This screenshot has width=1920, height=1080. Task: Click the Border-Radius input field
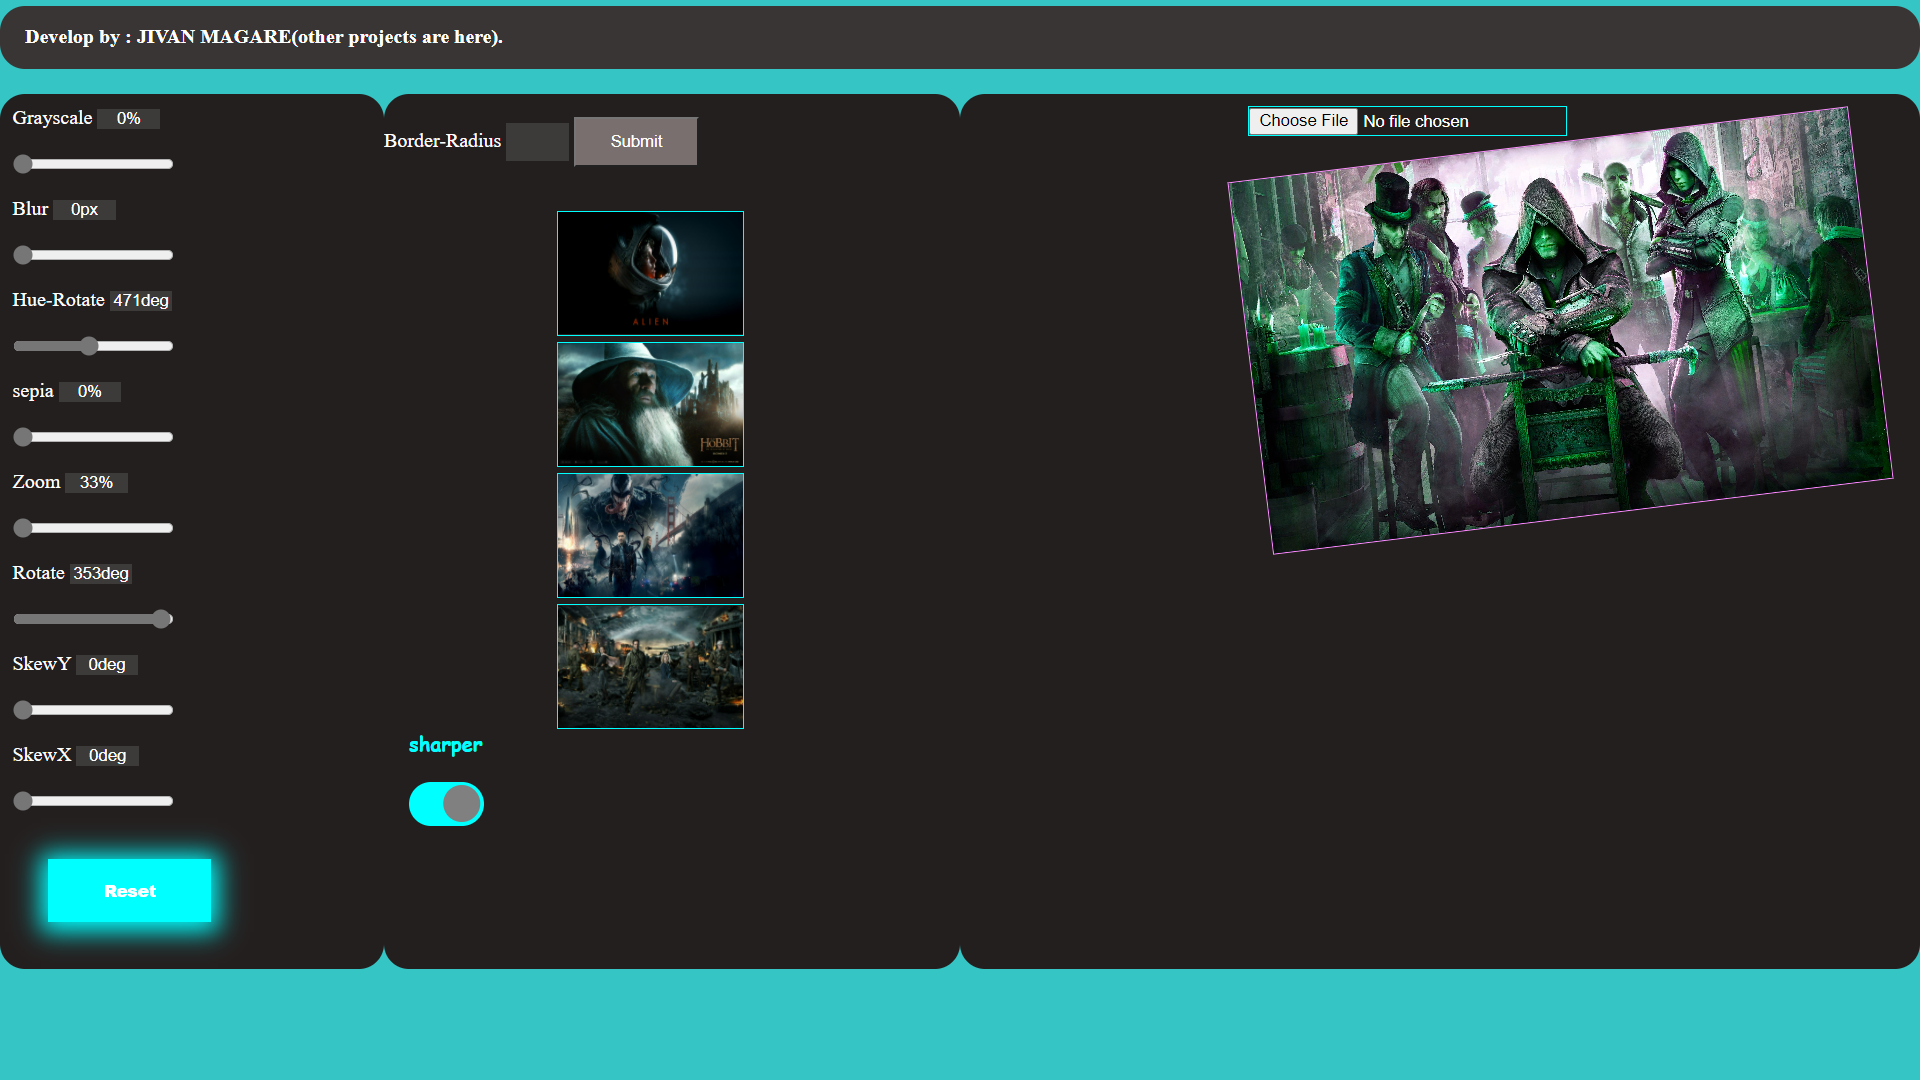click(537, 142)
